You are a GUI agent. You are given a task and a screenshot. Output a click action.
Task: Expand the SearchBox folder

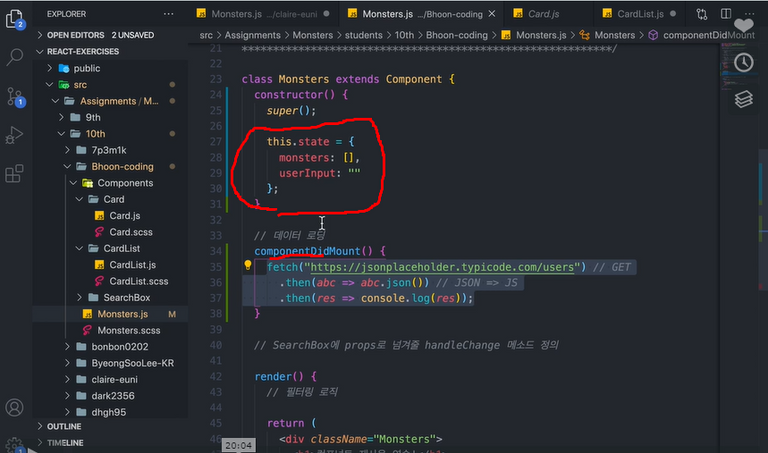click(x=110, y=298)
